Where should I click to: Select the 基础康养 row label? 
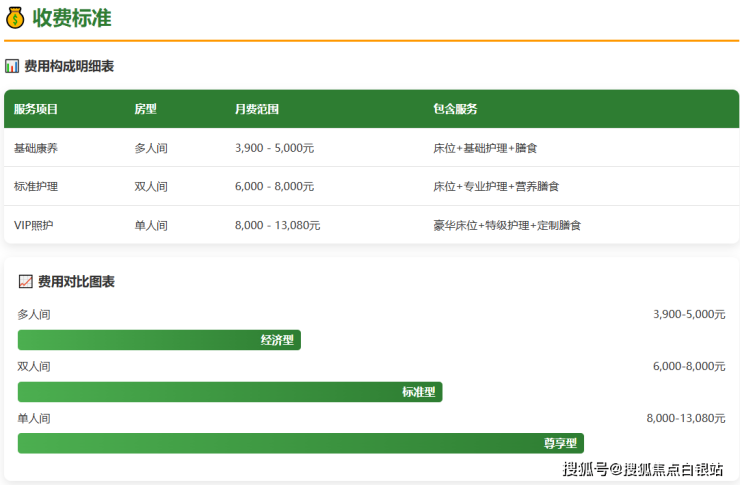click(x=36, y=148)
